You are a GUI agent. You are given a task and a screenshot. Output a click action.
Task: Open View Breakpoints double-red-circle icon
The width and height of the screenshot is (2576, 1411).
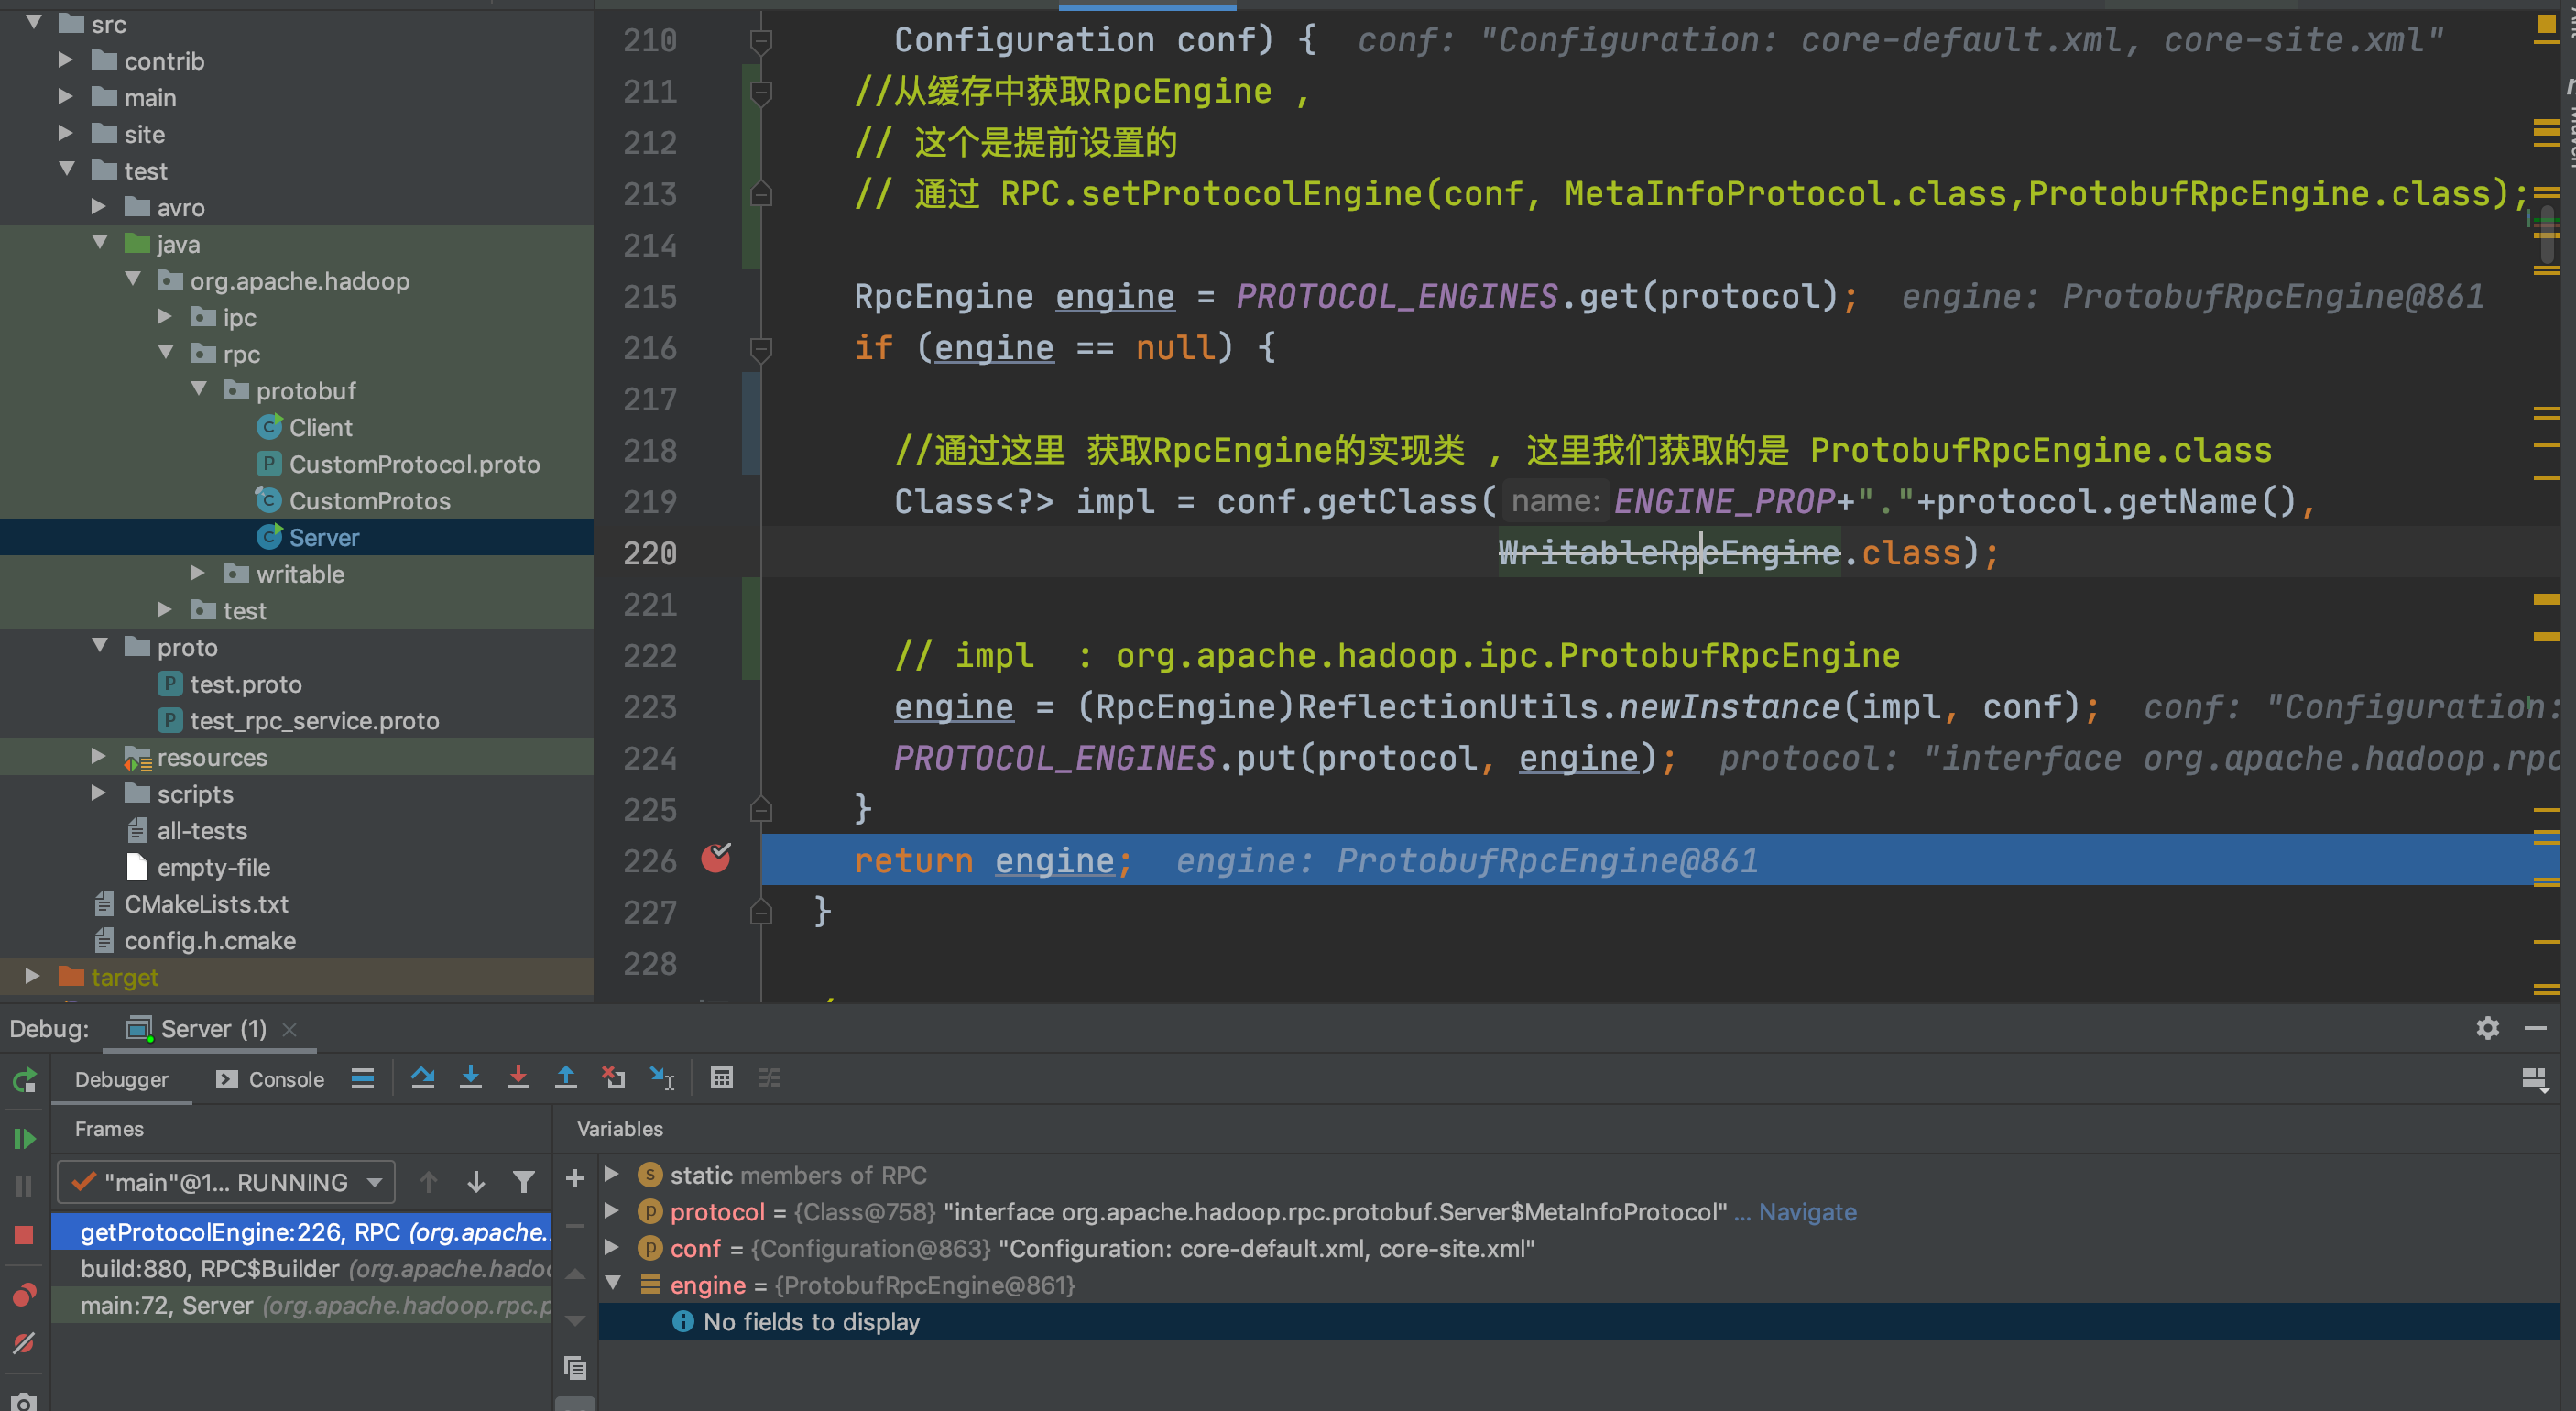coord(24,1295)
